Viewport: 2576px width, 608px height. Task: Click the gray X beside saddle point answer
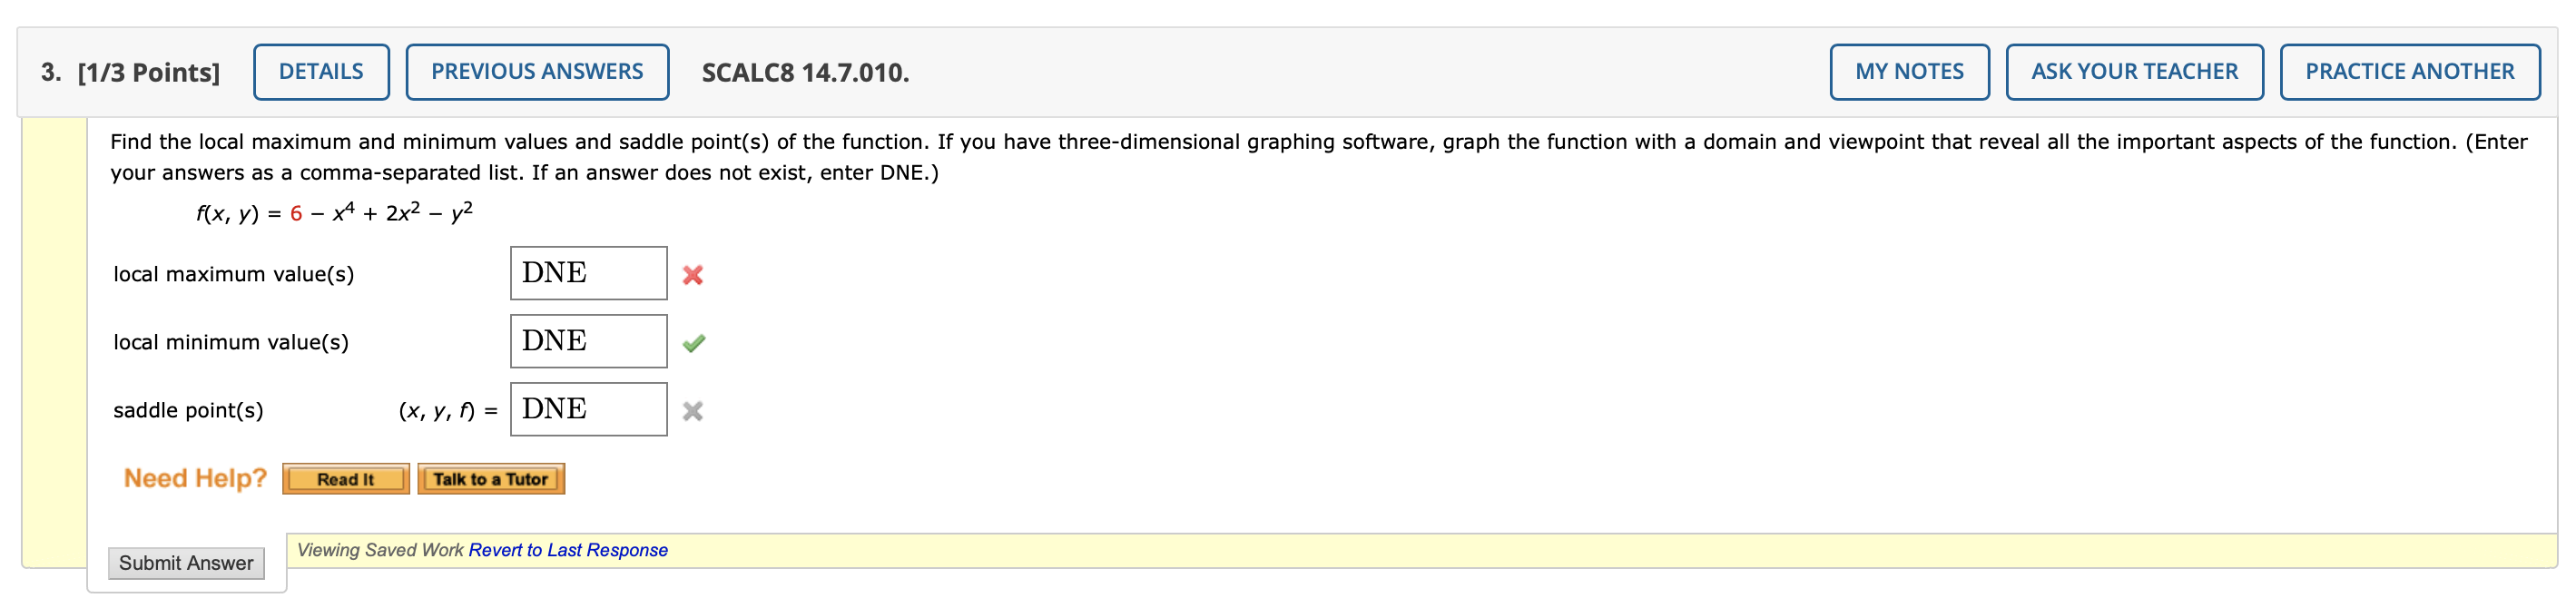(694, 409)
